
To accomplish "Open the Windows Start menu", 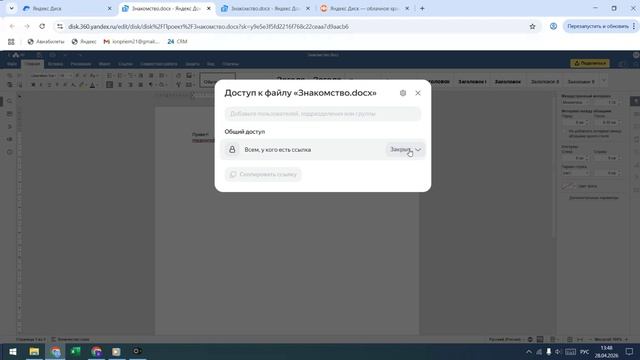I will pyautogui.click(x=13, y=351).
